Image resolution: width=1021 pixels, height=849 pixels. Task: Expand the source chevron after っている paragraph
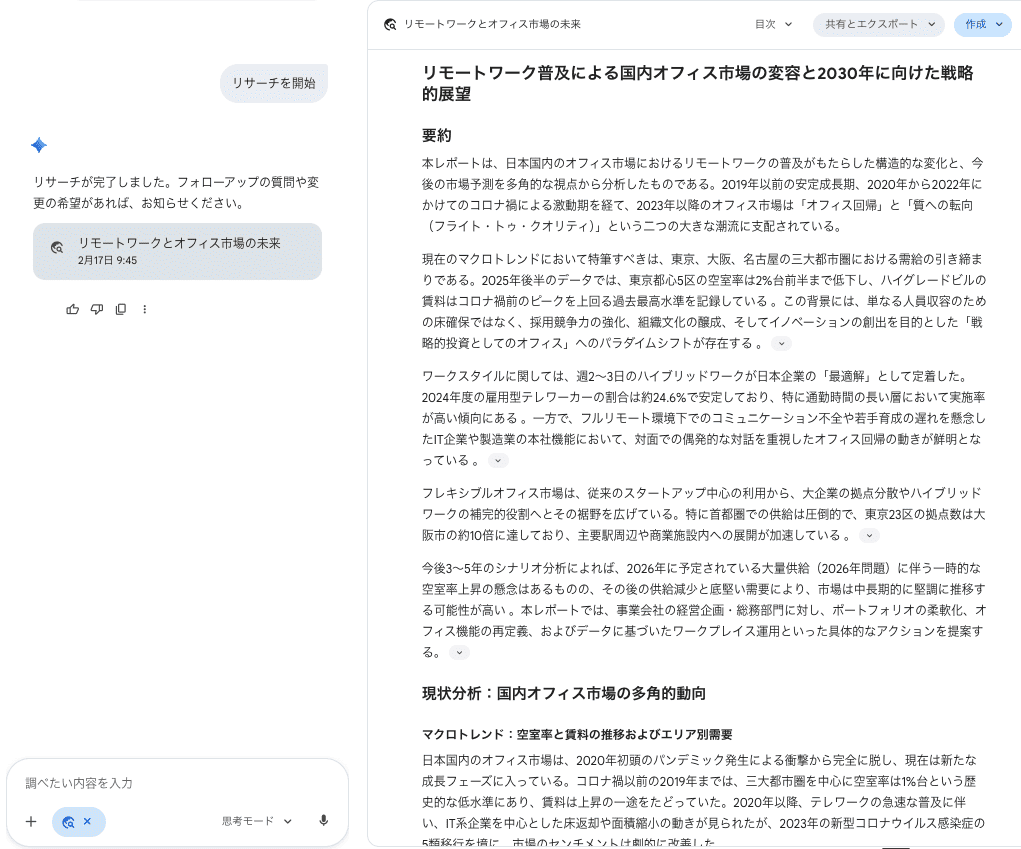coord(498,460)
